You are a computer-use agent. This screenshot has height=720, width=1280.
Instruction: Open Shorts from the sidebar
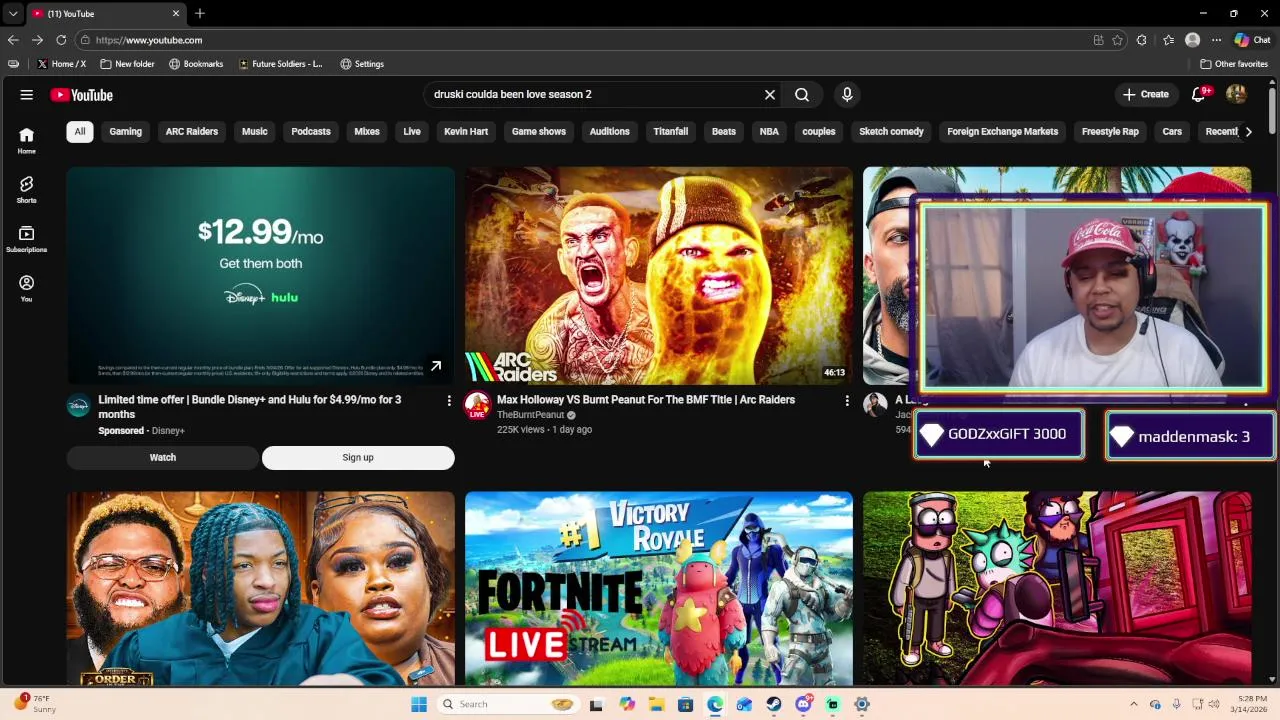(x=27, y=190)
